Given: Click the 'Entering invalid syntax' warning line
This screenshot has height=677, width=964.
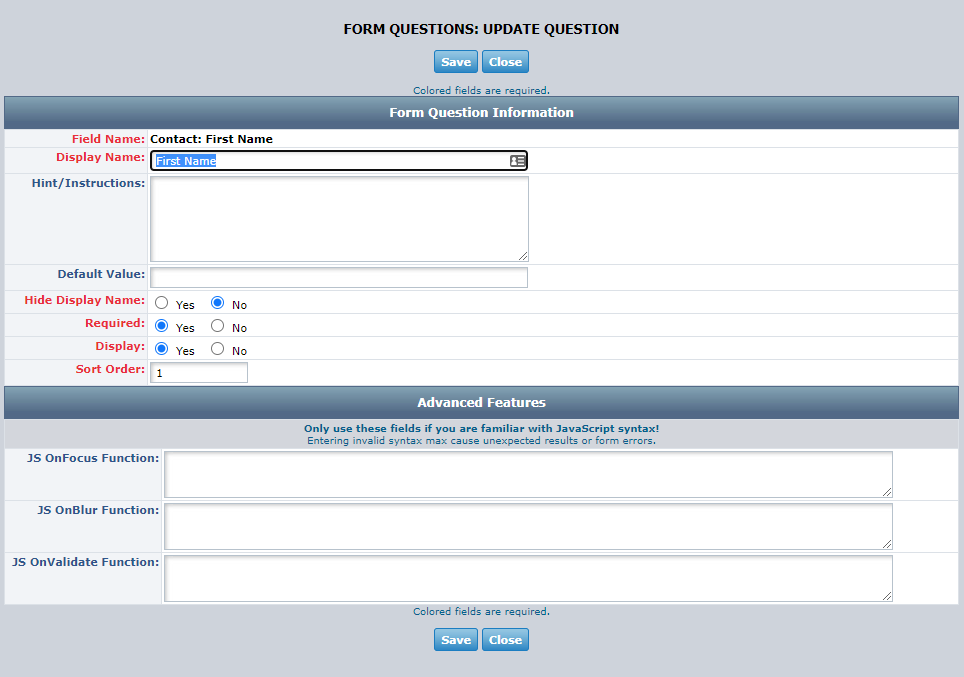Looking at the screenshot, I should (x=481, y=441).
